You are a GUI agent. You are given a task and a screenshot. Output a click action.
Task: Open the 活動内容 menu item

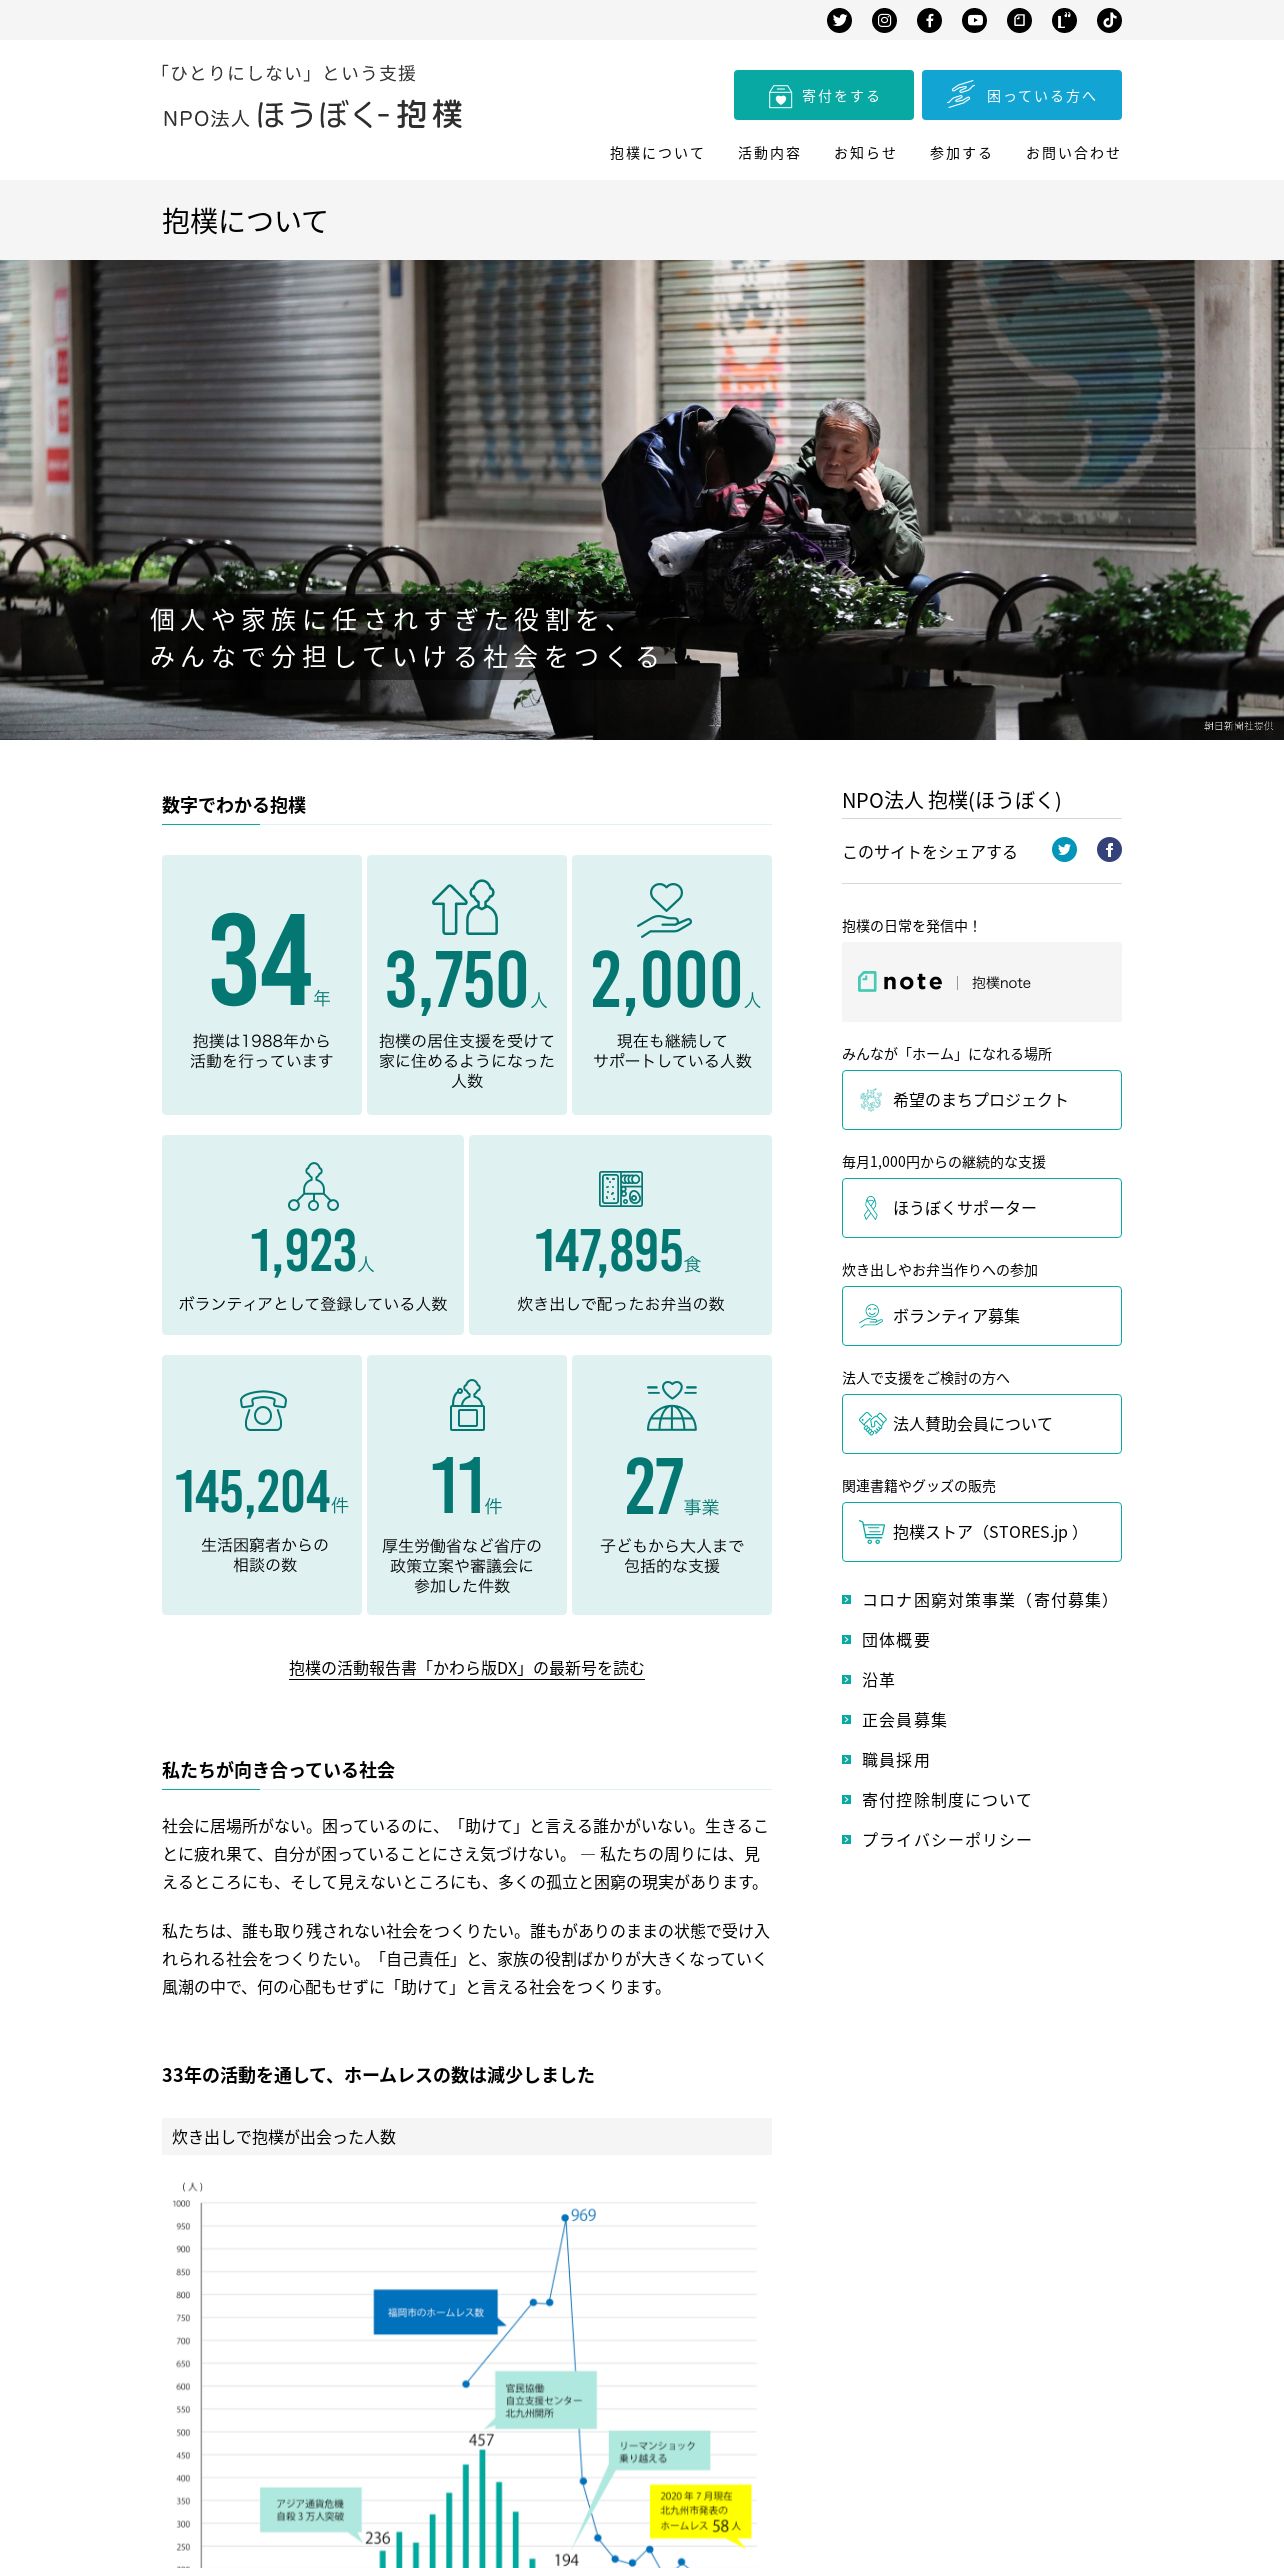(x=769, y=153)
